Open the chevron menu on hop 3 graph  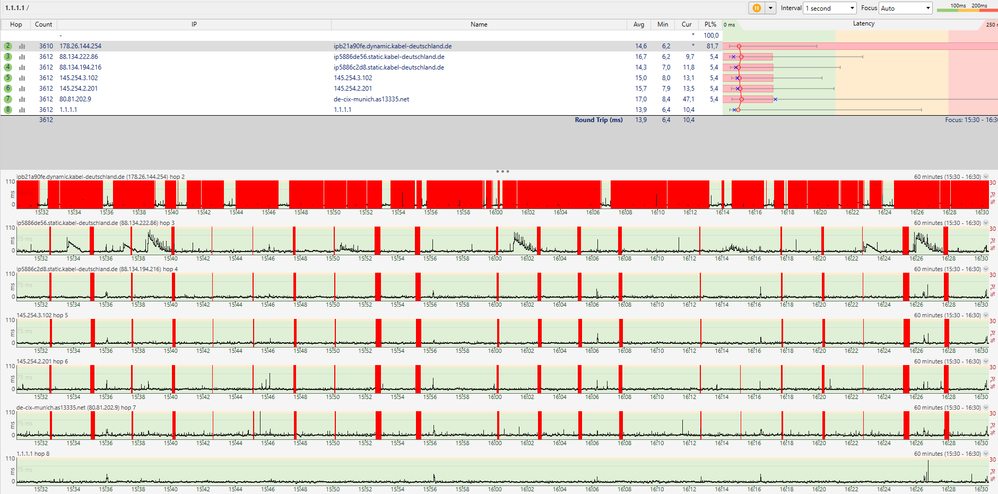click(x=986, y=223)
